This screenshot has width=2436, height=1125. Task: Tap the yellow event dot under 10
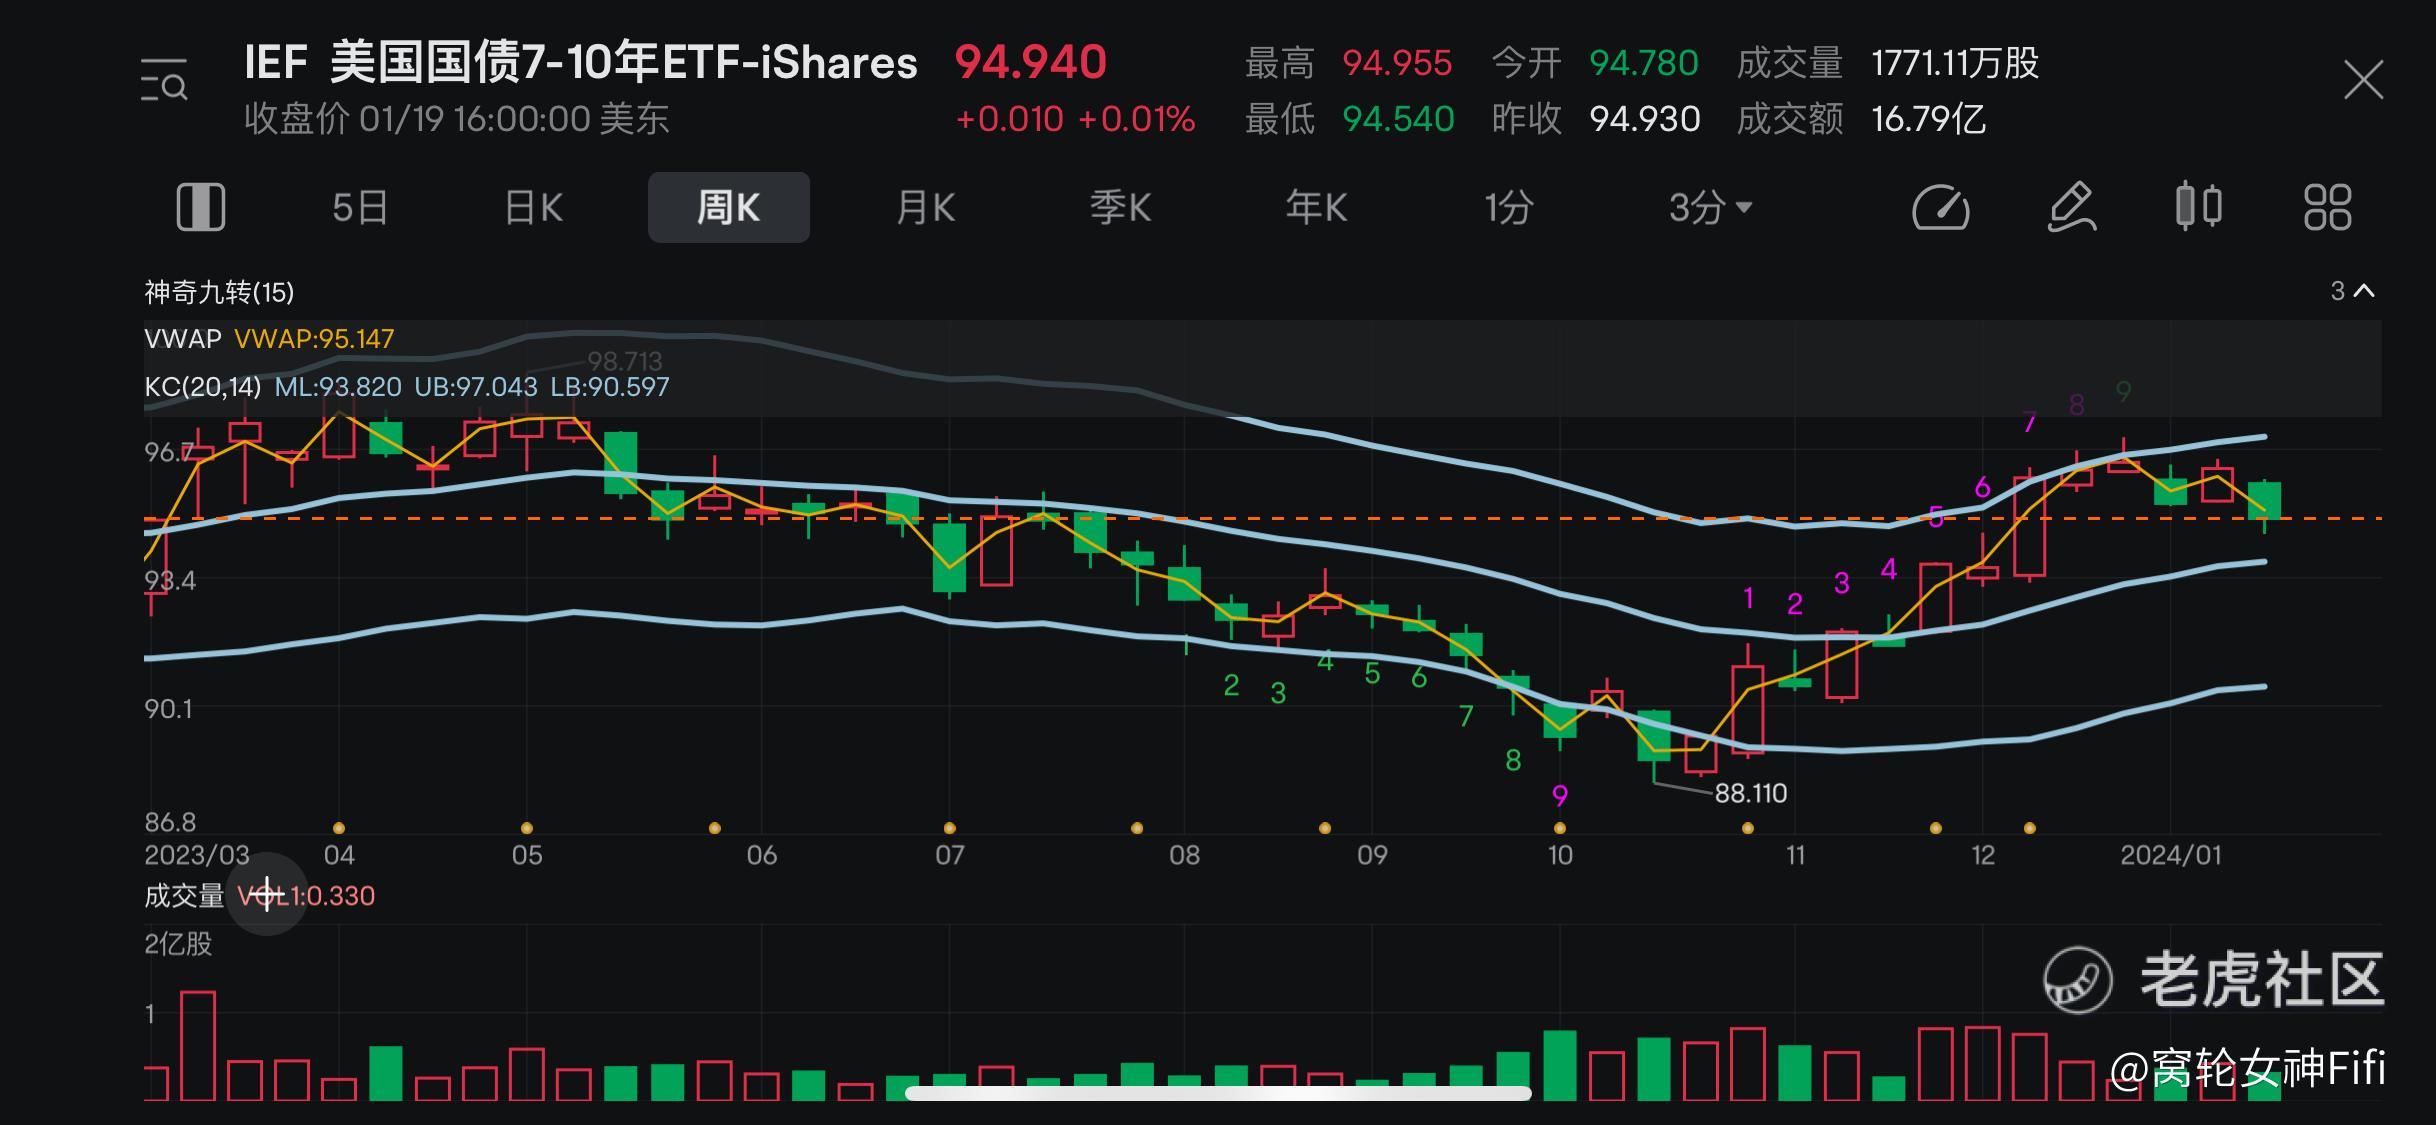[x=1560, y=828]
